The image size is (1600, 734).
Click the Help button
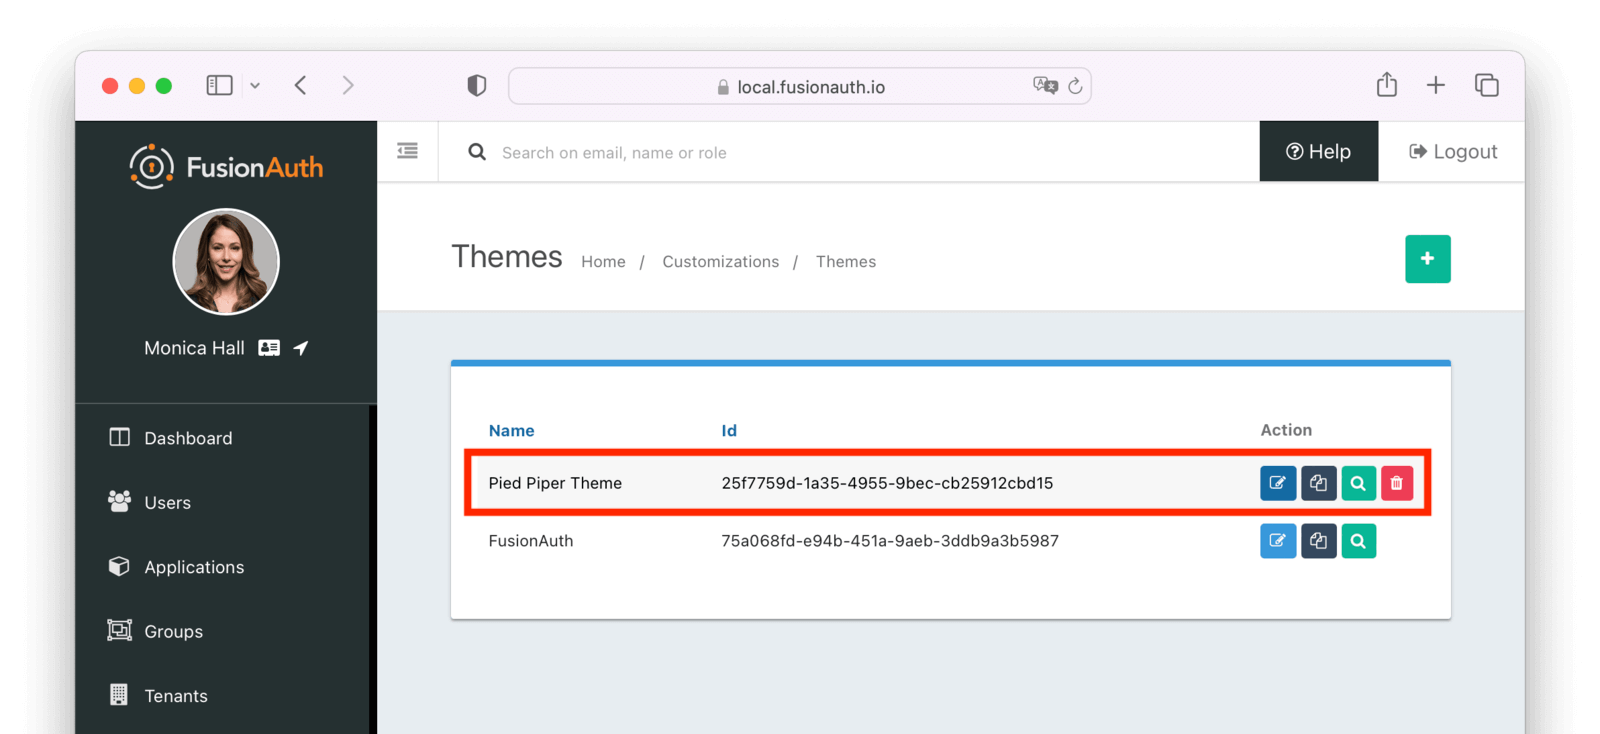pos(1318,152)
